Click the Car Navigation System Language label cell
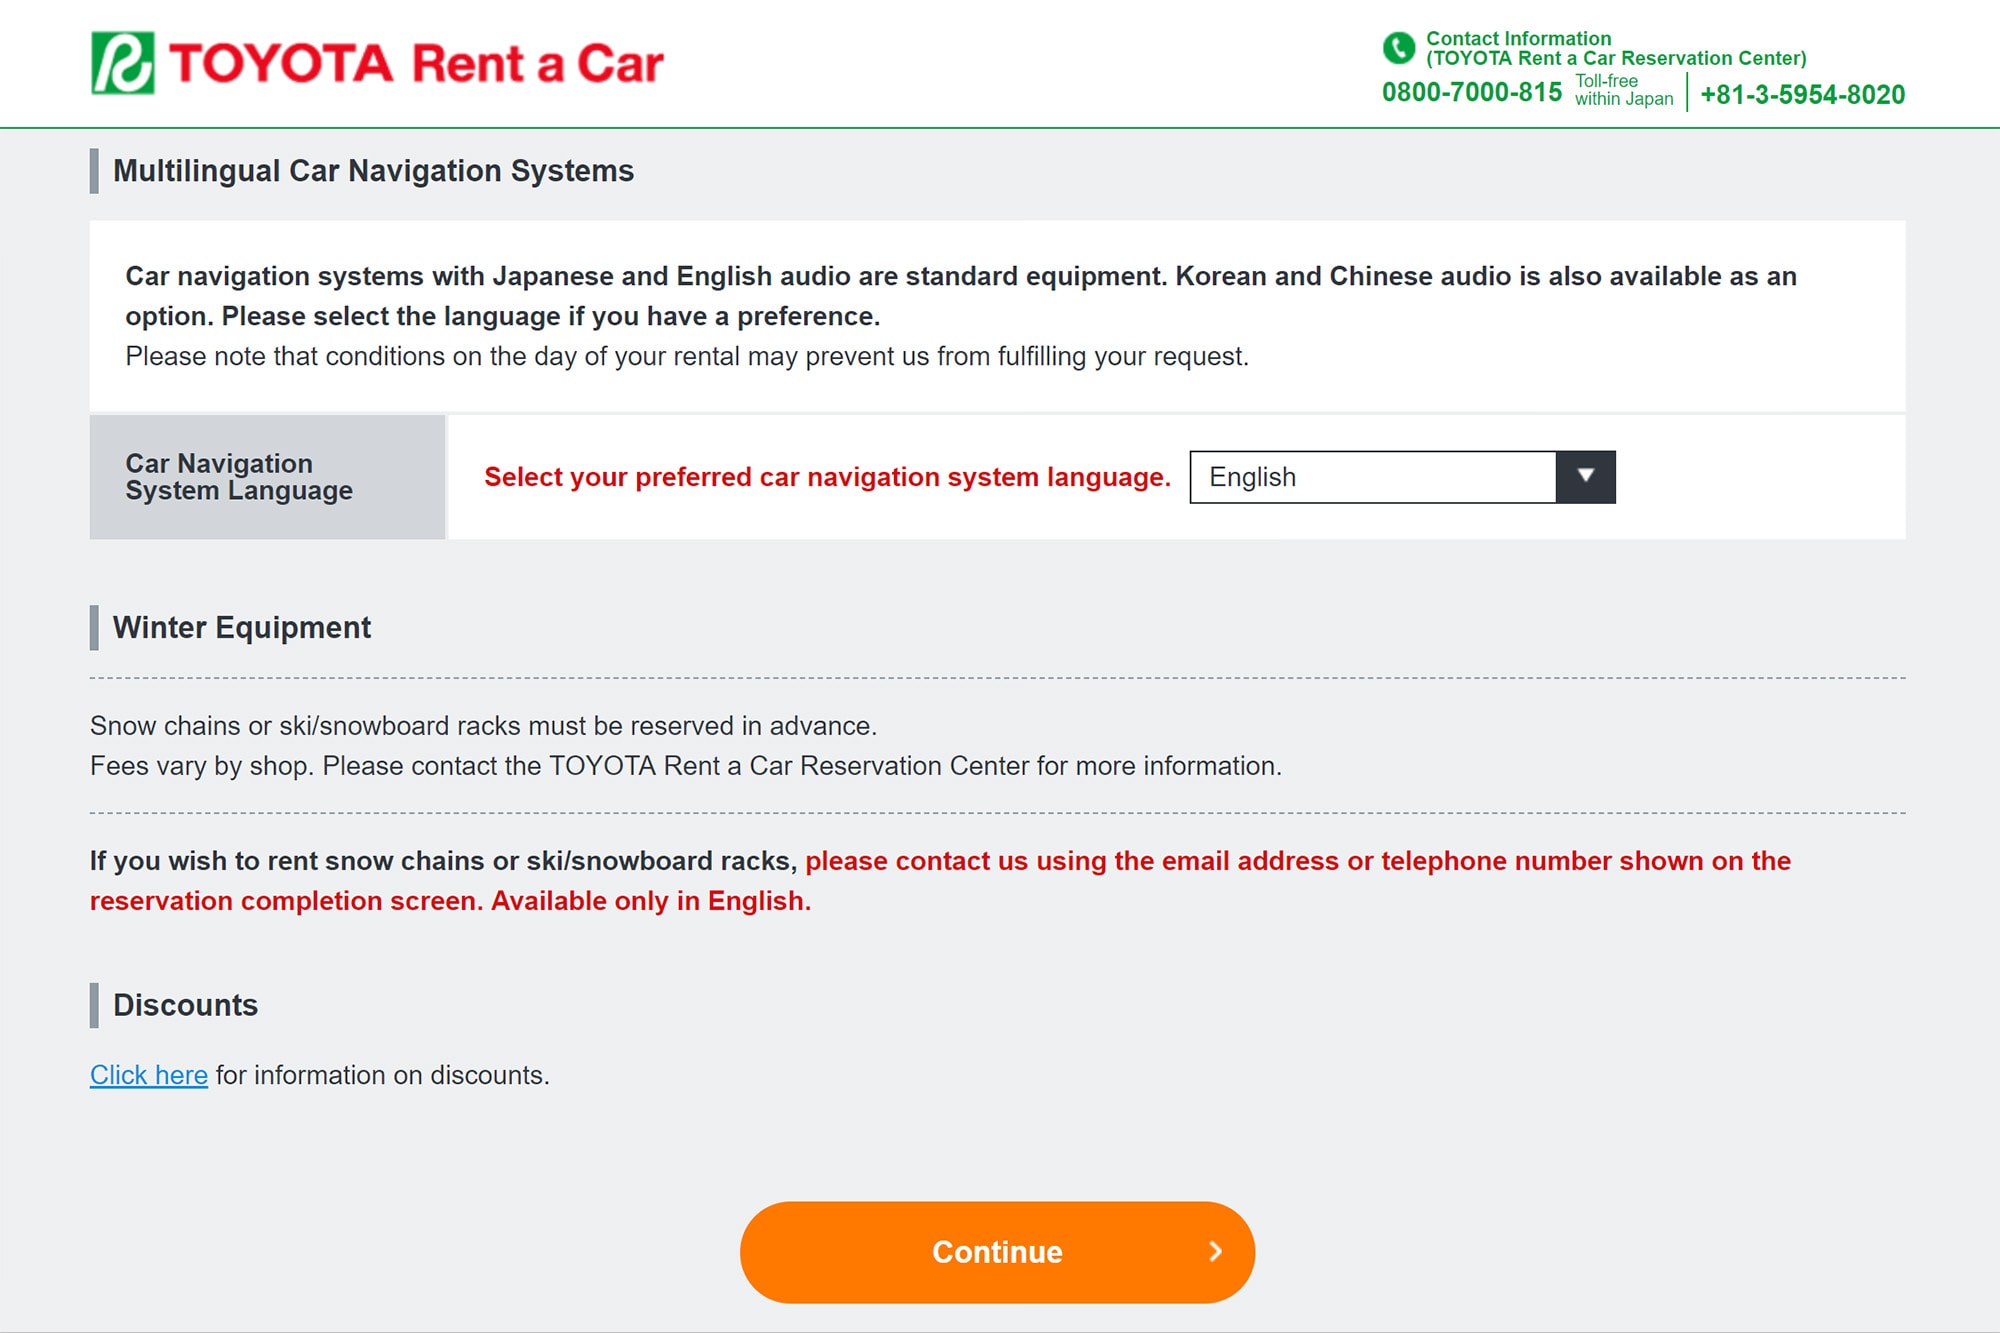 [267, 477]
